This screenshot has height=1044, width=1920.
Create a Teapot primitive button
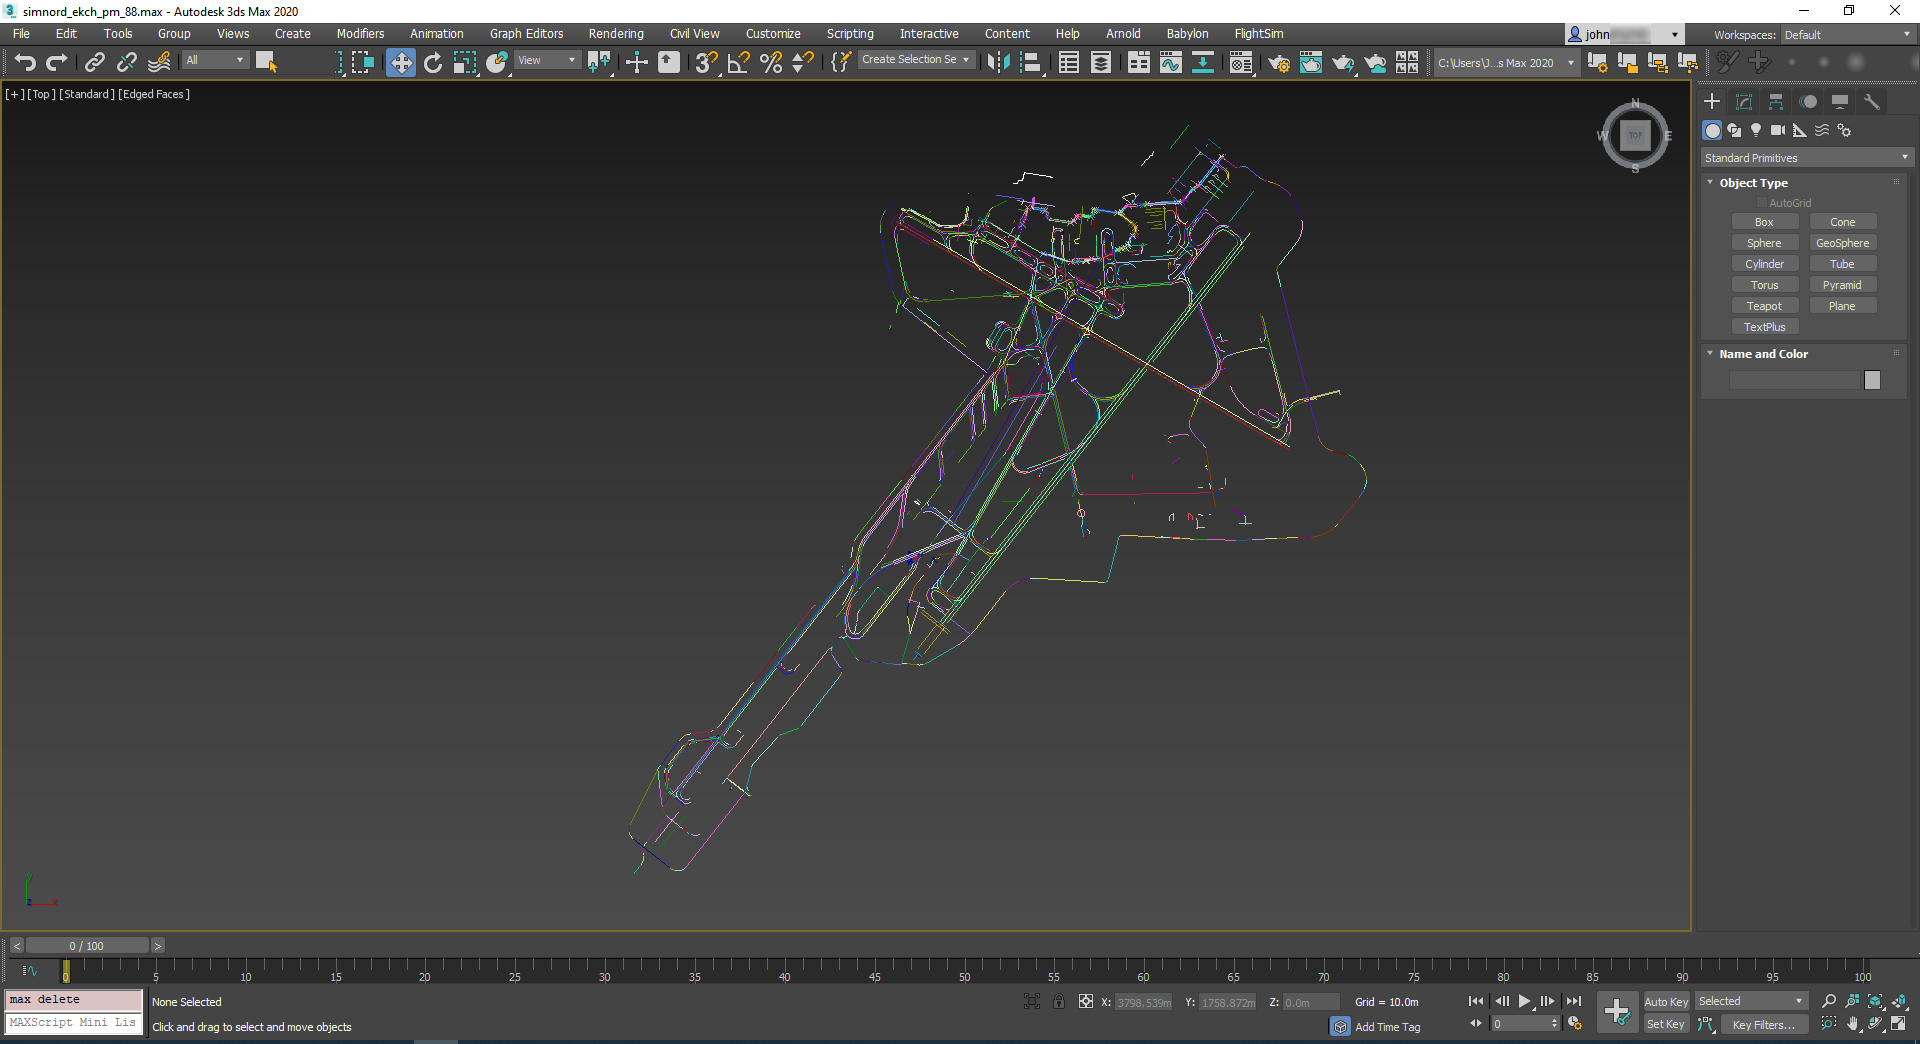click(x=1764, y=306)
